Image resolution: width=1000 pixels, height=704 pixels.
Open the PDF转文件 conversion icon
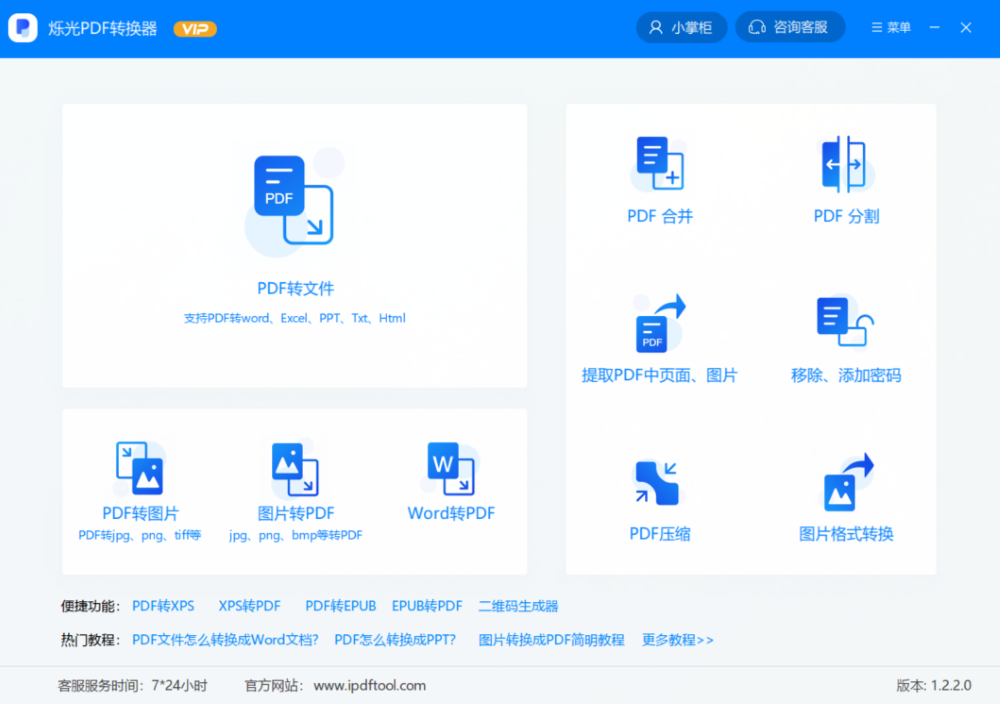click(x=293, y=201)
